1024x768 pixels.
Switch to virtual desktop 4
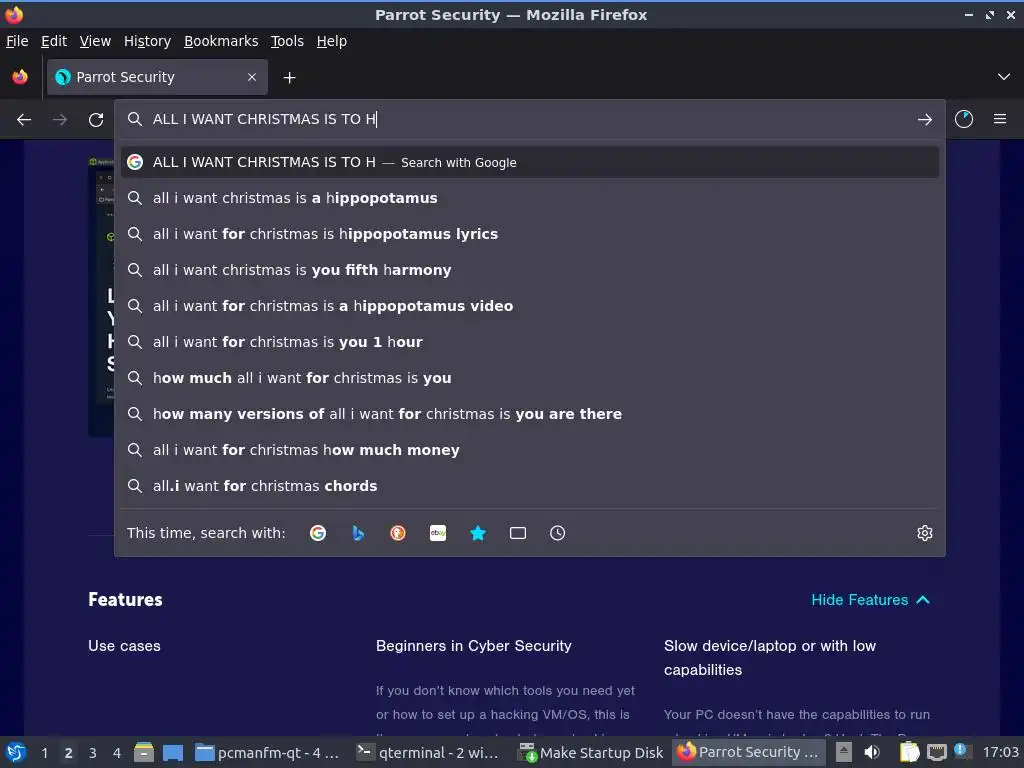pos(116,753)
